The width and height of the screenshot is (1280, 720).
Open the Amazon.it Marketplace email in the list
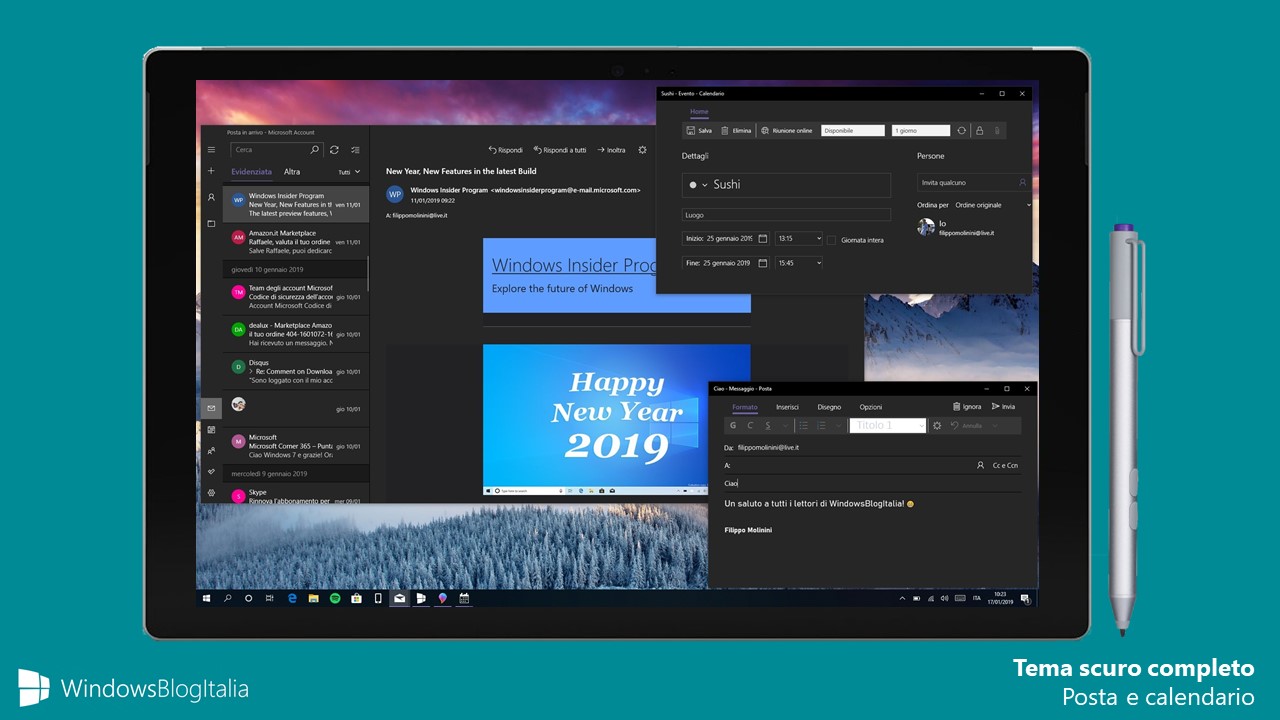click(296, 241)
